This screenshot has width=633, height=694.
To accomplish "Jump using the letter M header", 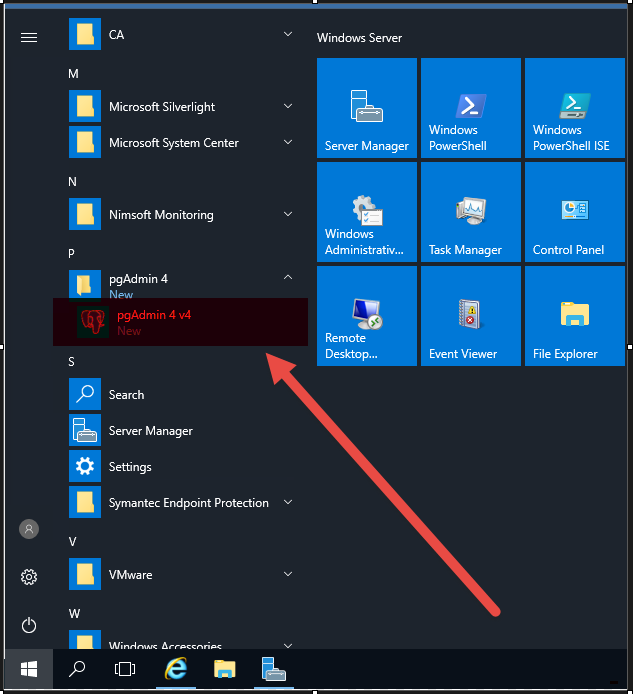I will tap(73, 74).
